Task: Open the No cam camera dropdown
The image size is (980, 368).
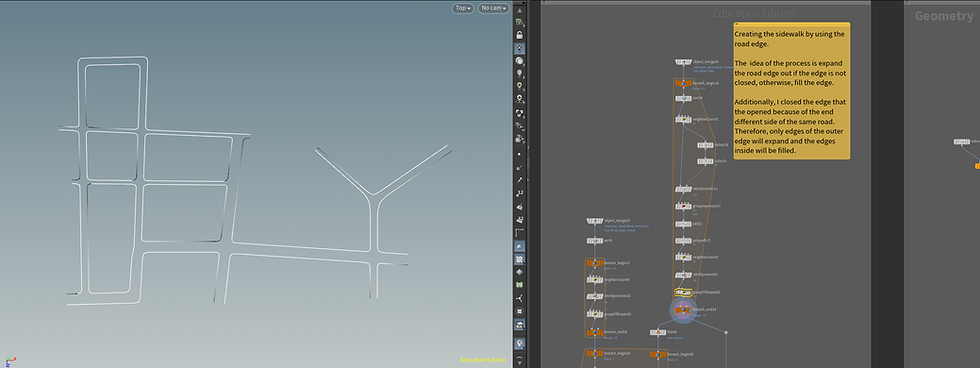Action: point(494,8)
